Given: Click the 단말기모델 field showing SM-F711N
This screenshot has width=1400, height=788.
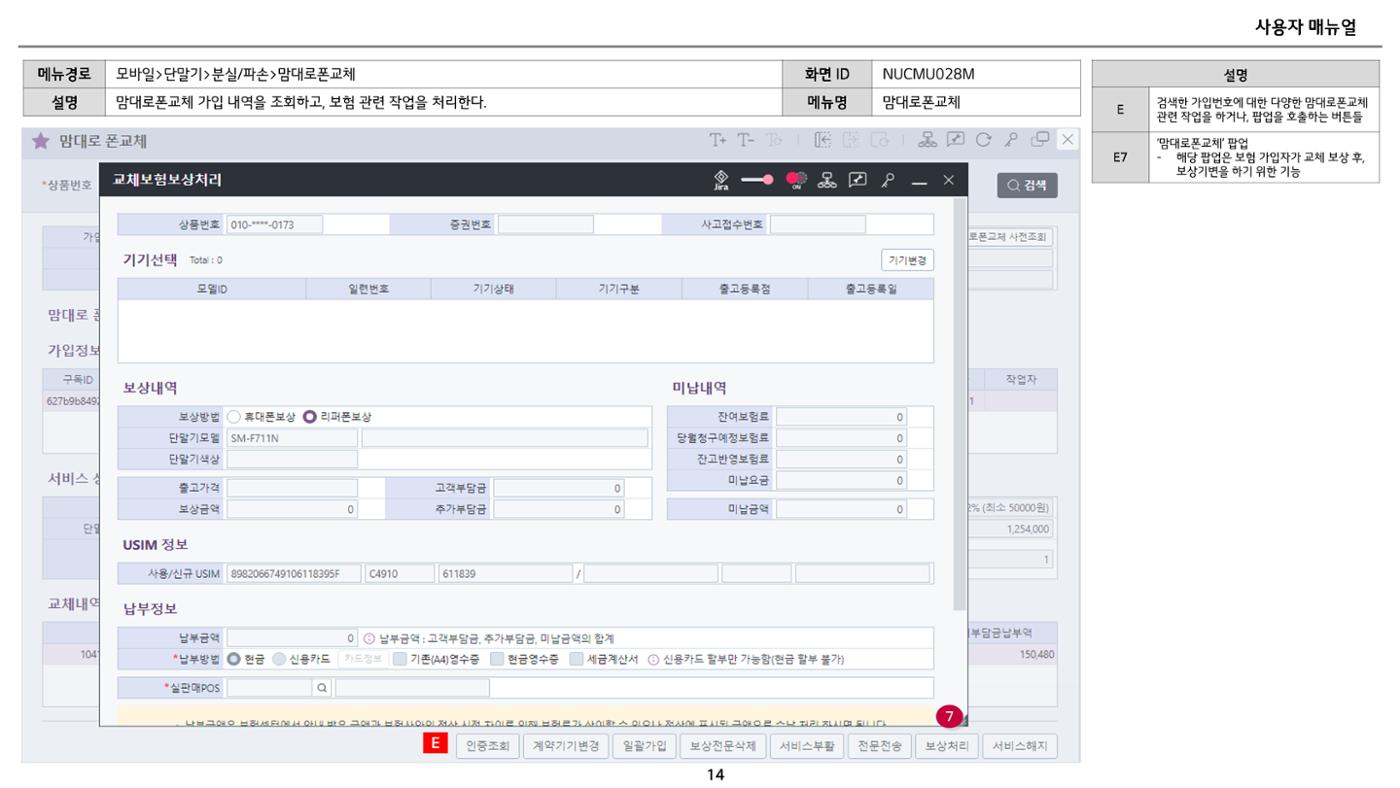Looking at the screenshot, I should [292, 438].
